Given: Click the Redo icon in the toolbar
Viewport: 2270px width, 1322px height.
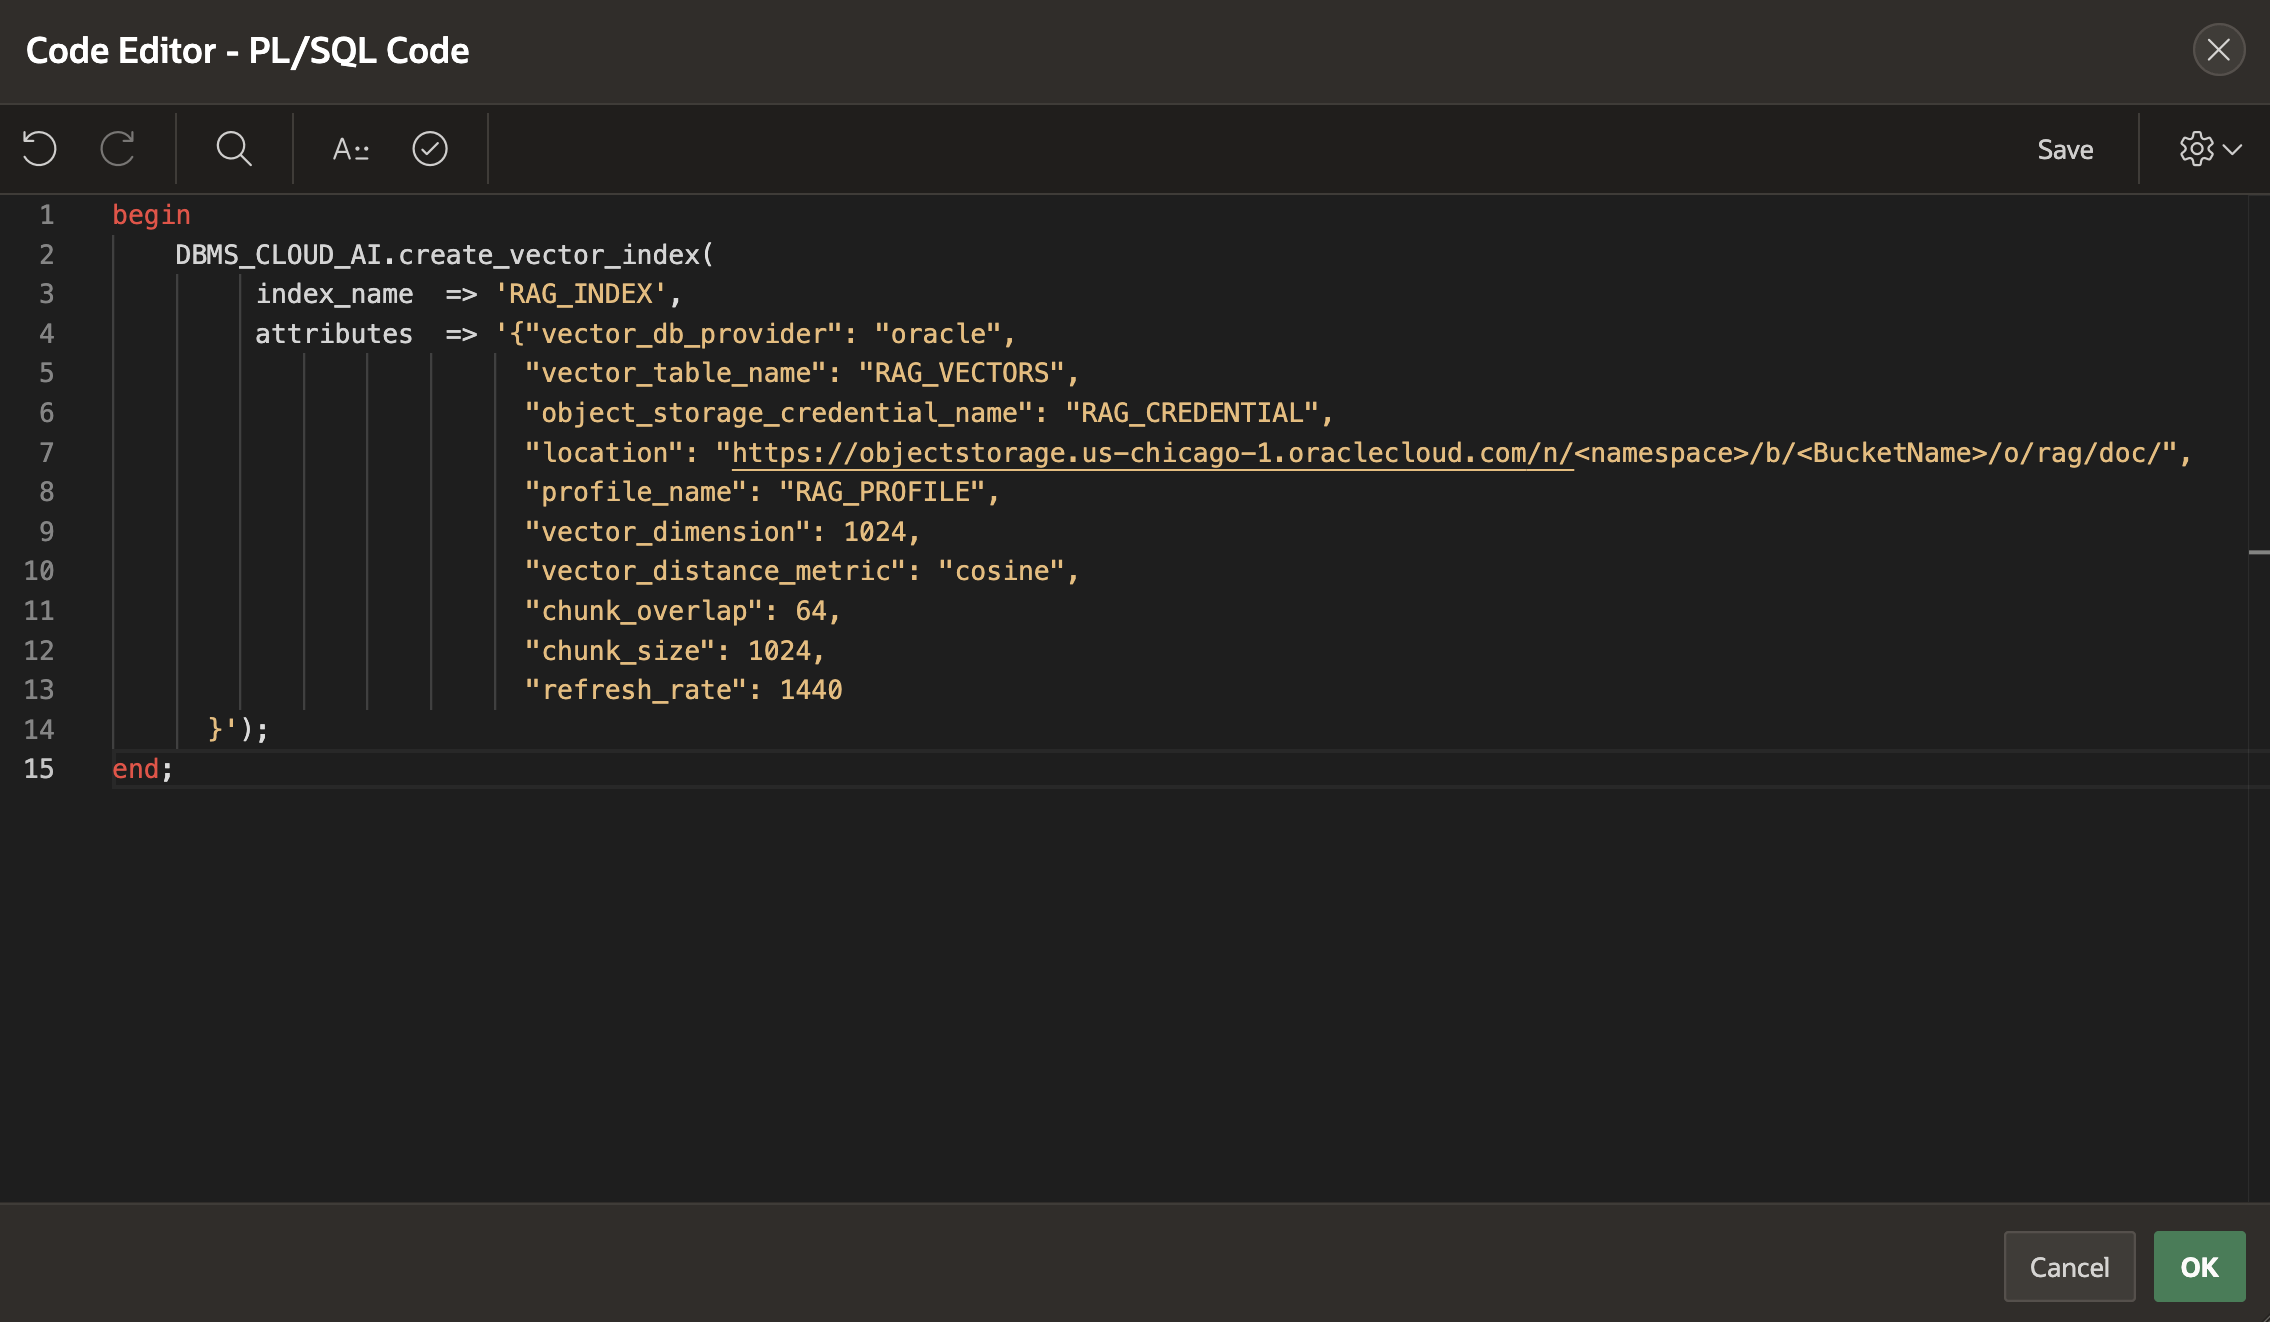Looking at the screenshot, I should click(x=117, y=149).
